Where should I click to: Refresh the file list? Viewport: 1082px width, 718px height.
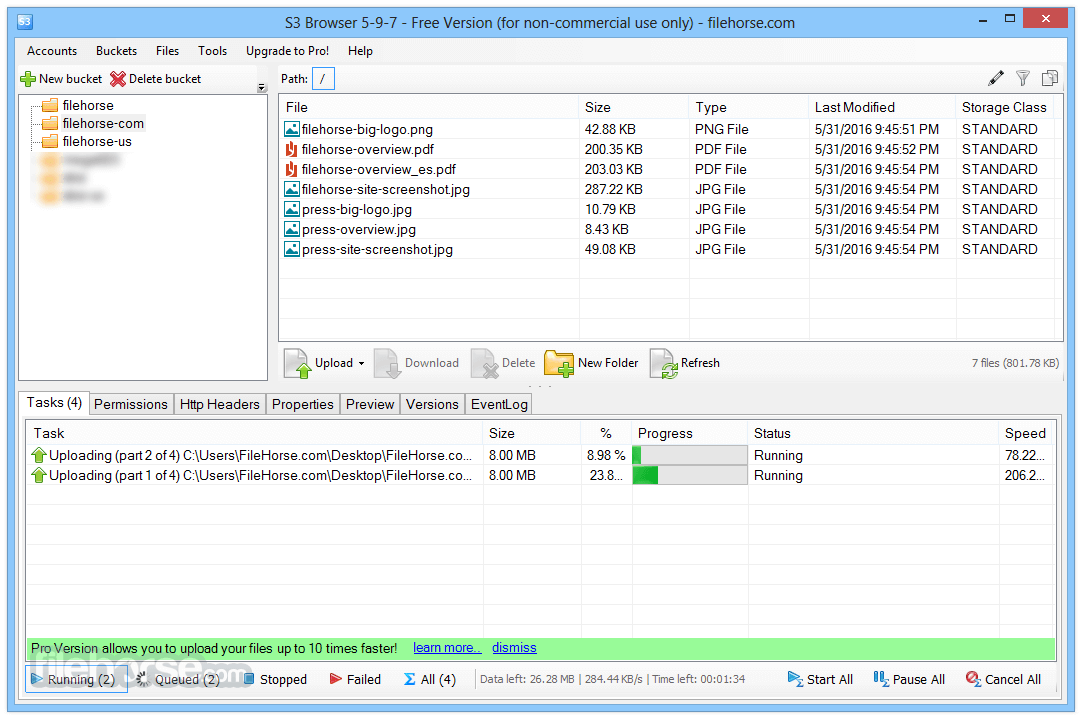click(685, 363)
